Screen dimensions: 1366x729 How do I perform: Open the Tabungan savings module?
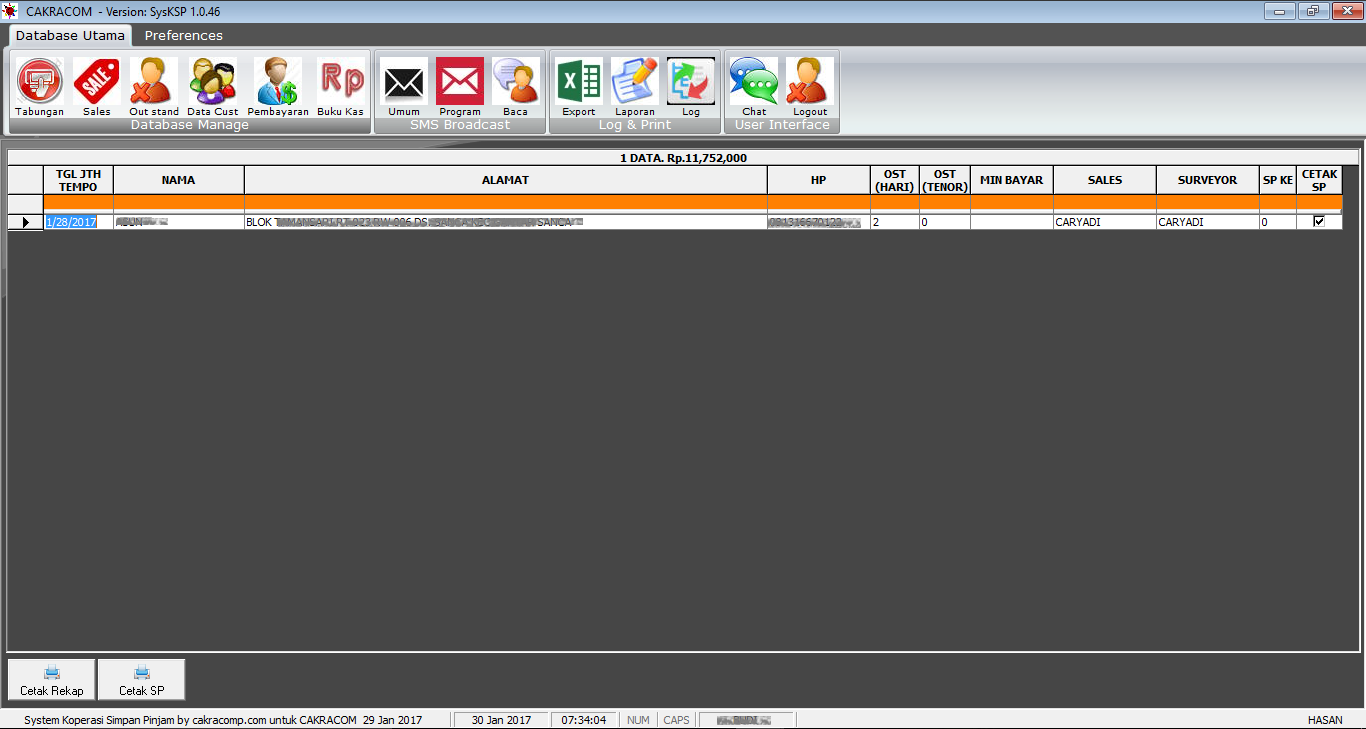point(39,82)
